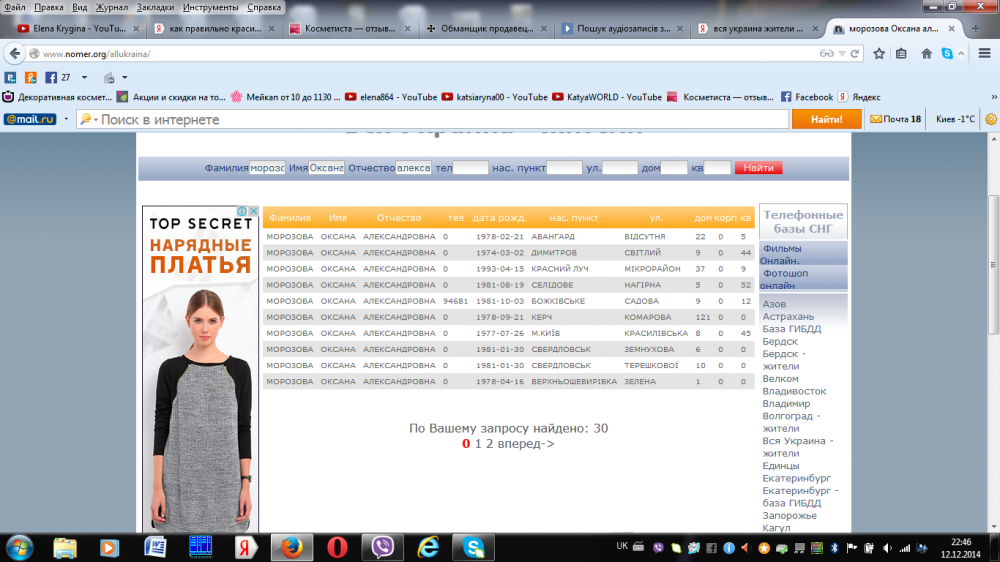Expand the Facebook toolbar counter dropdown

point(84,77)
